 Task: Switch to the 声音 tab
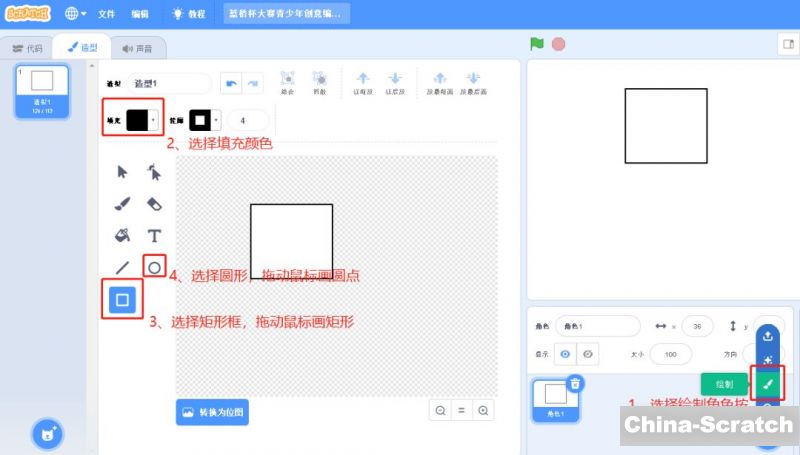coord(139,48)
